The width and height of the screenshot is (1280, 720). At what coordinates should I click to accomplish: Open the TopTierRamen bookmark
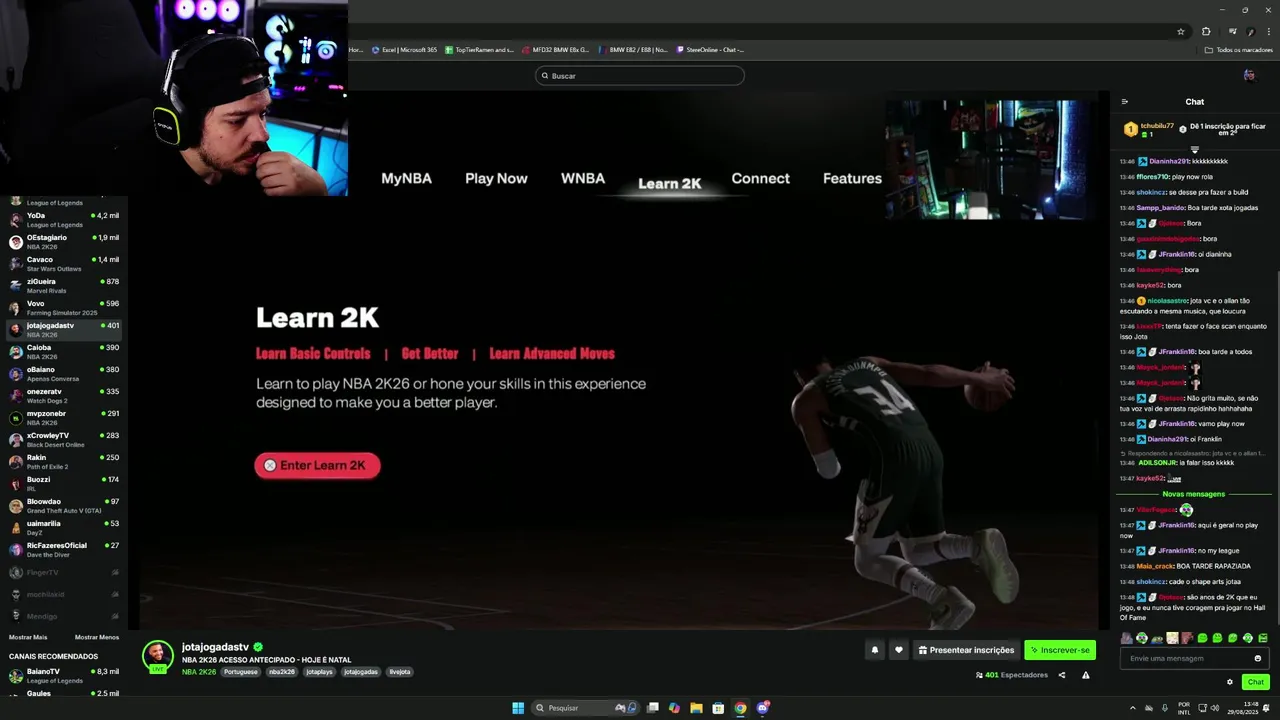click(x=479, y=49)
